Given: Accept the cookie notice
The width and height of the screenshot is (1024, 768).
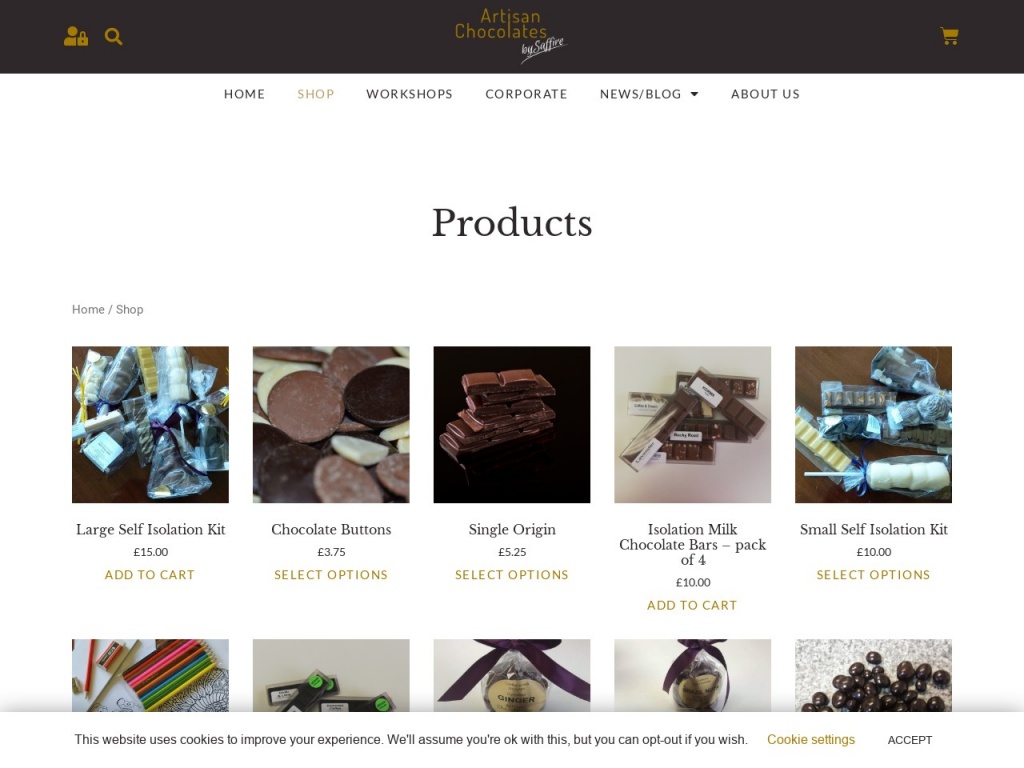Looking at the screenshot, I should tap(910, 740).
